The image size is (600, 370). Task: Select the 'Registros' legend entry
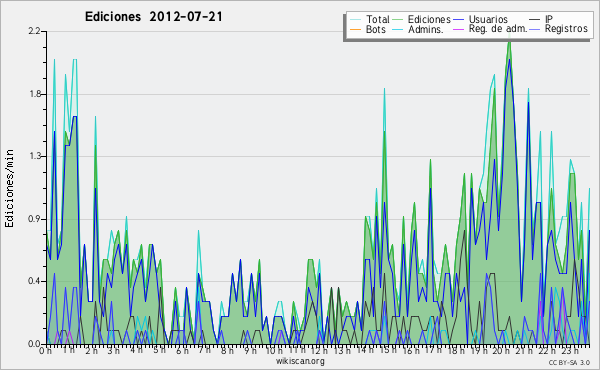[566, 28]
